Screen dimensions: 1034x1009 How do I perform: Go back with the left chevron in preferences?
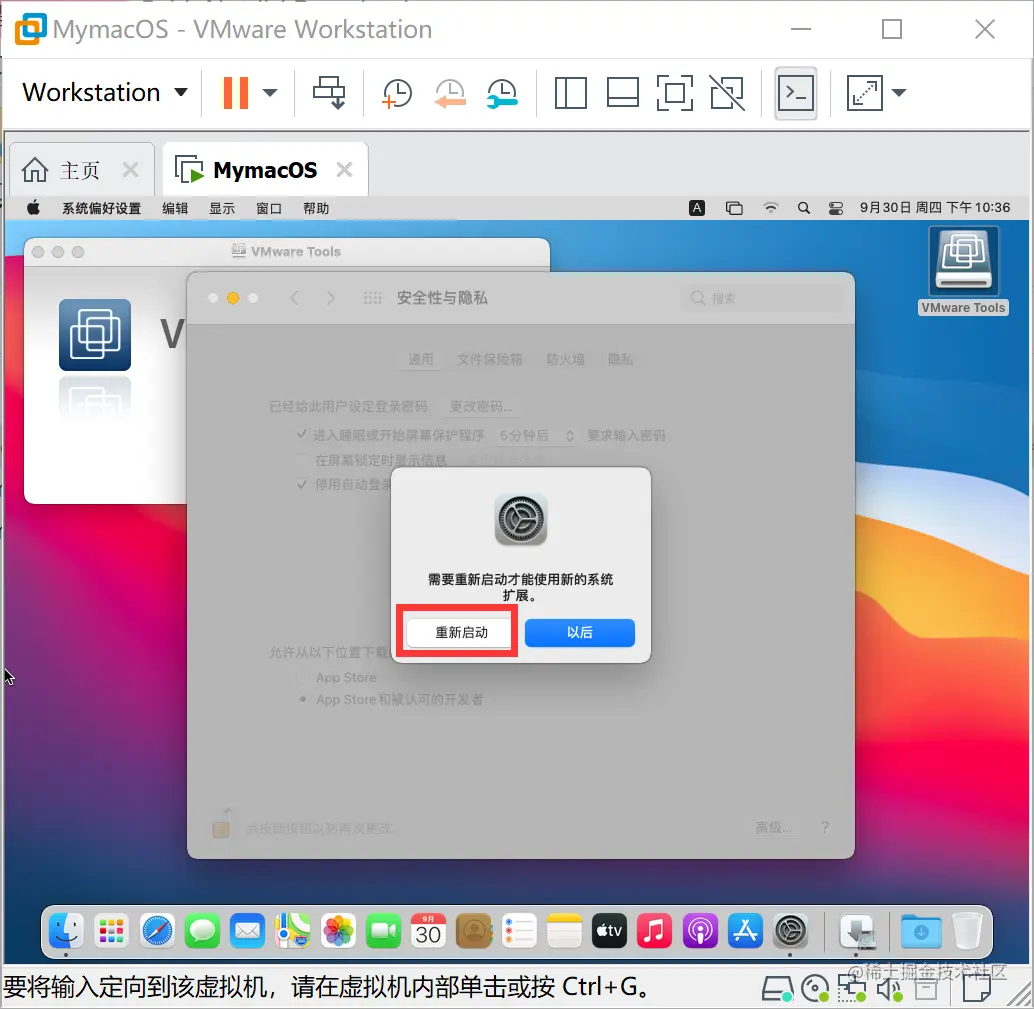pos(294,298)
